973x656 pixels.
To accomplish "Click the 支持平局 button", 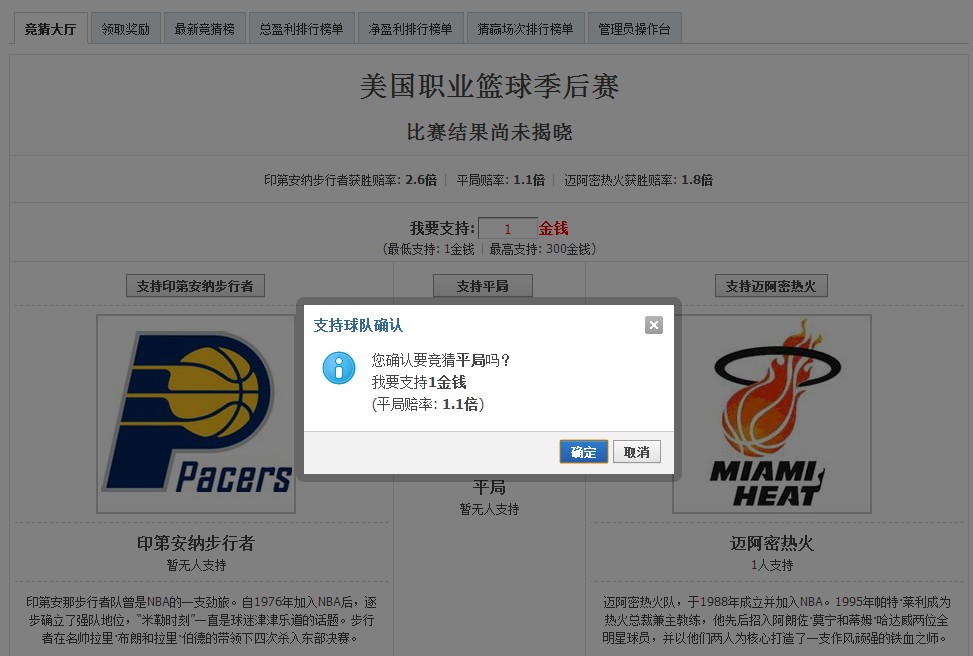I will pyautogui.click(x=483, y=285).
